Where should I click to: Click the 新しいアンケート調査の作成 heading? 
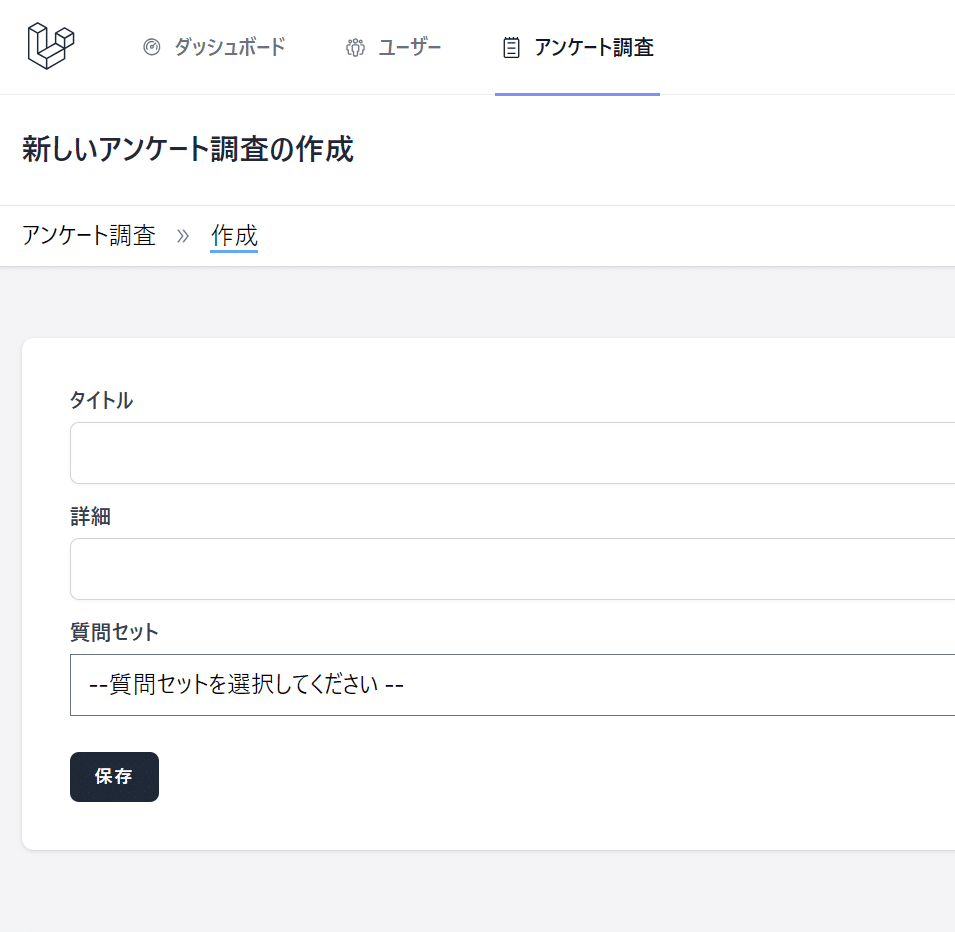(188, 149)
